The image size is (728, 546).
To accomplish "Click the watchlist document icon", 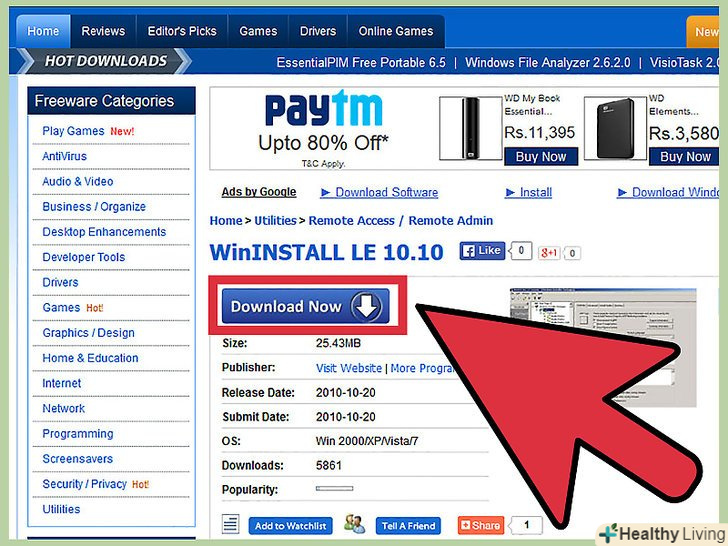I will [231, 525].
